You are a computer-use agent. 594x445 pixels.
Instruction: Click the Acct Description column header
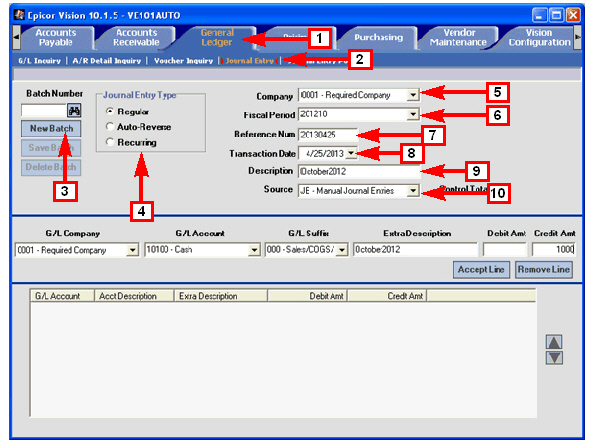134,296
